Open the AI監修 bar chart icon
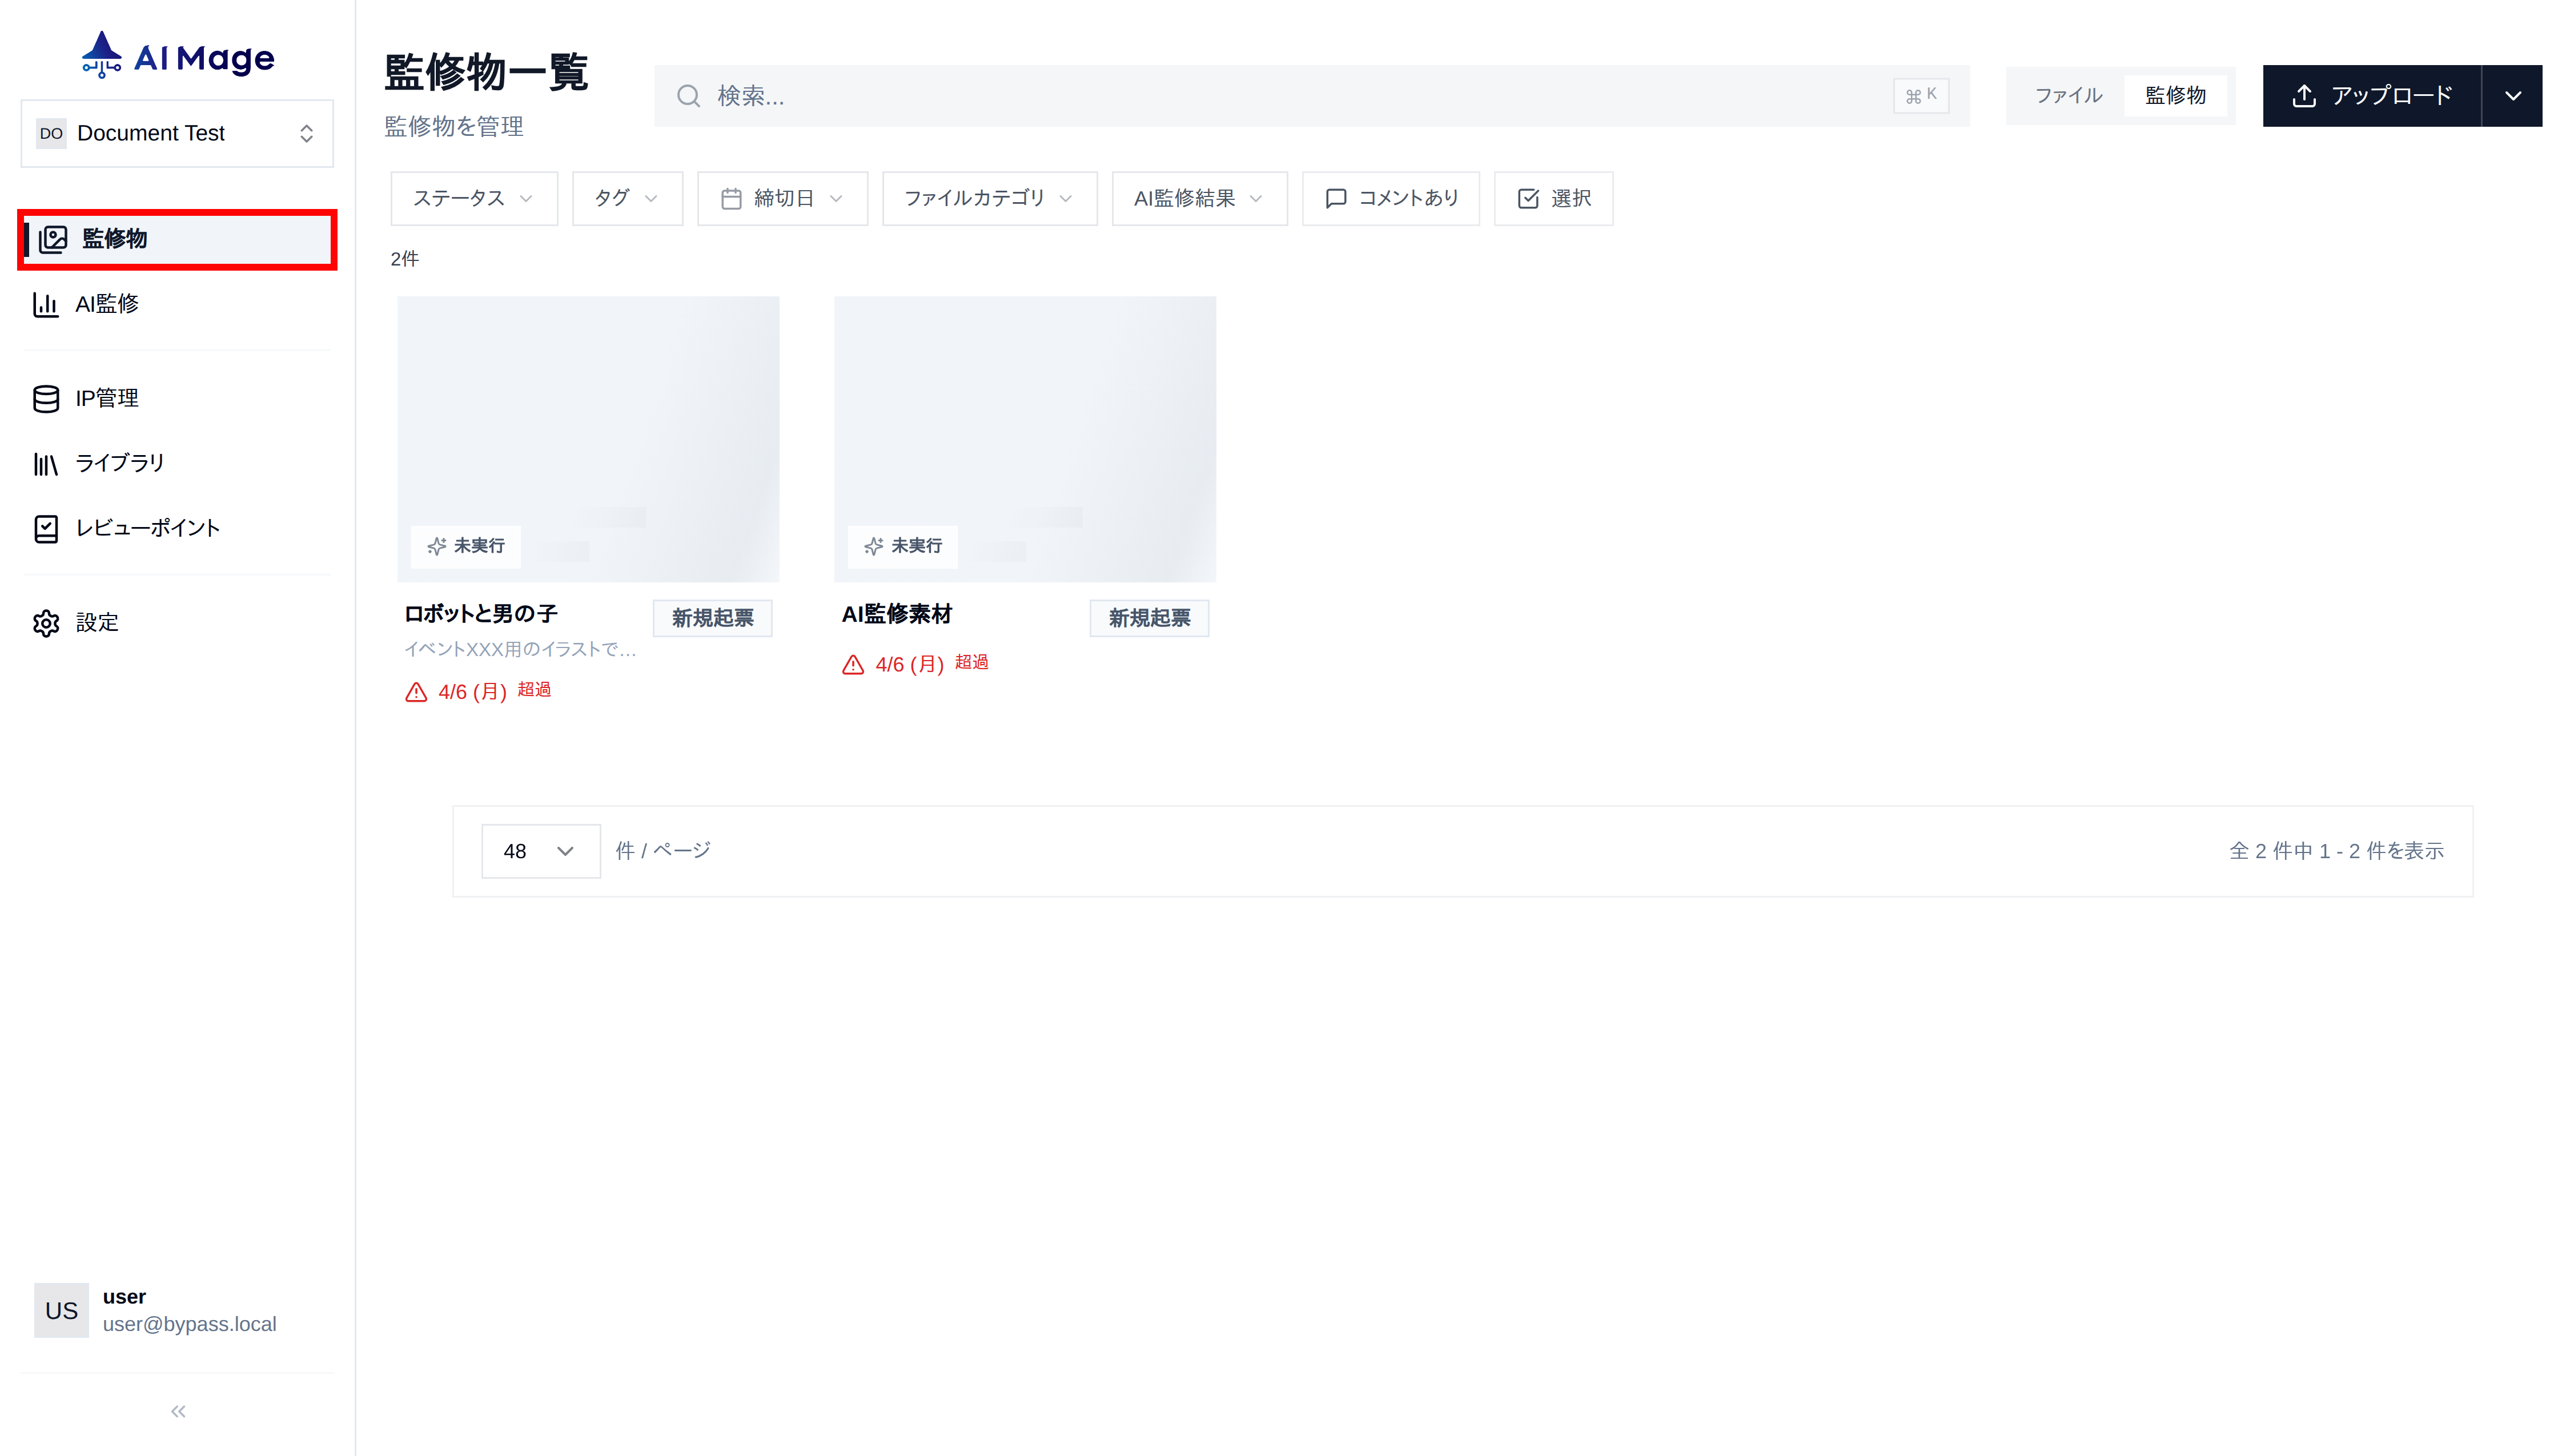This screenshot has width=2570, height=1456. [x=46, y=304]
